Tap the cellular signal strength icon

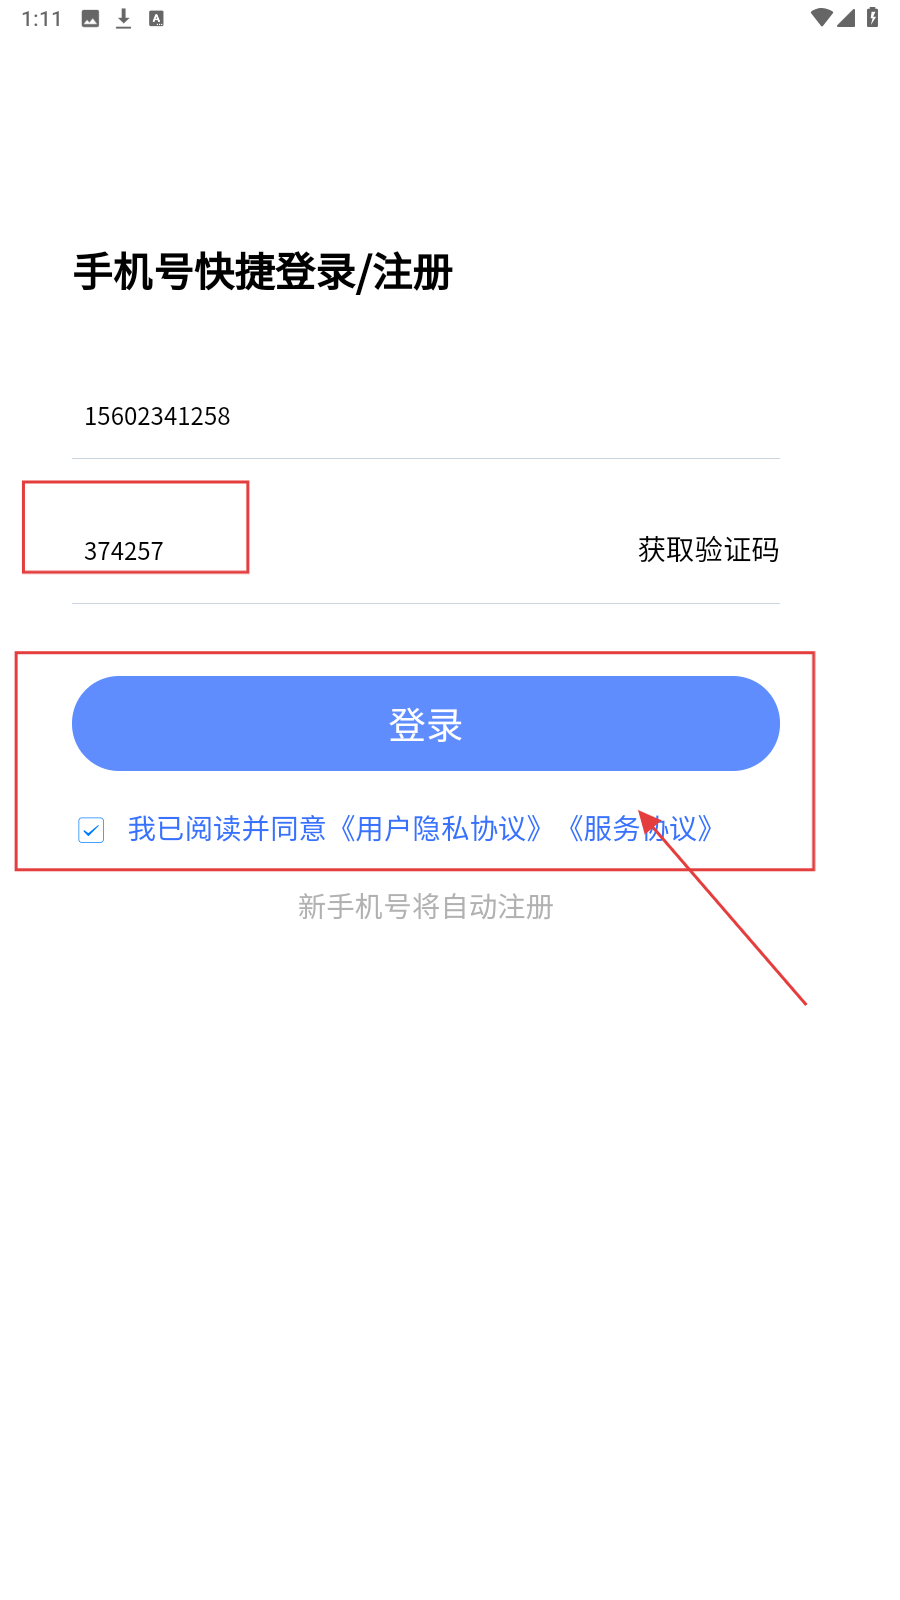[846, 17]
